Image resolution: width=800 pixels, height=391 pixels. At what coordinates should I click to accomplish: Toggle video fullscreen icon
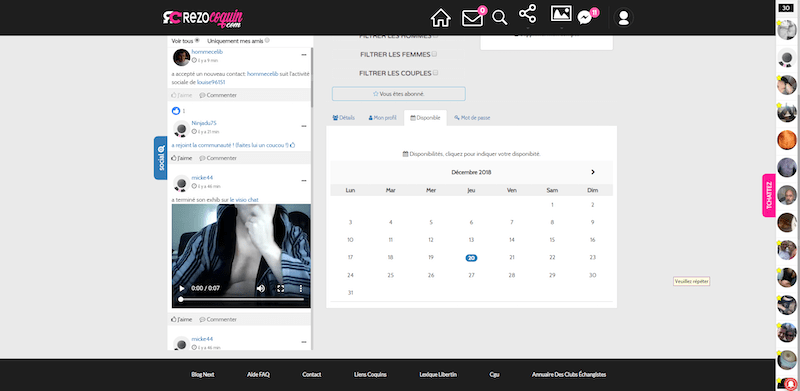click(x=281, y=288)
